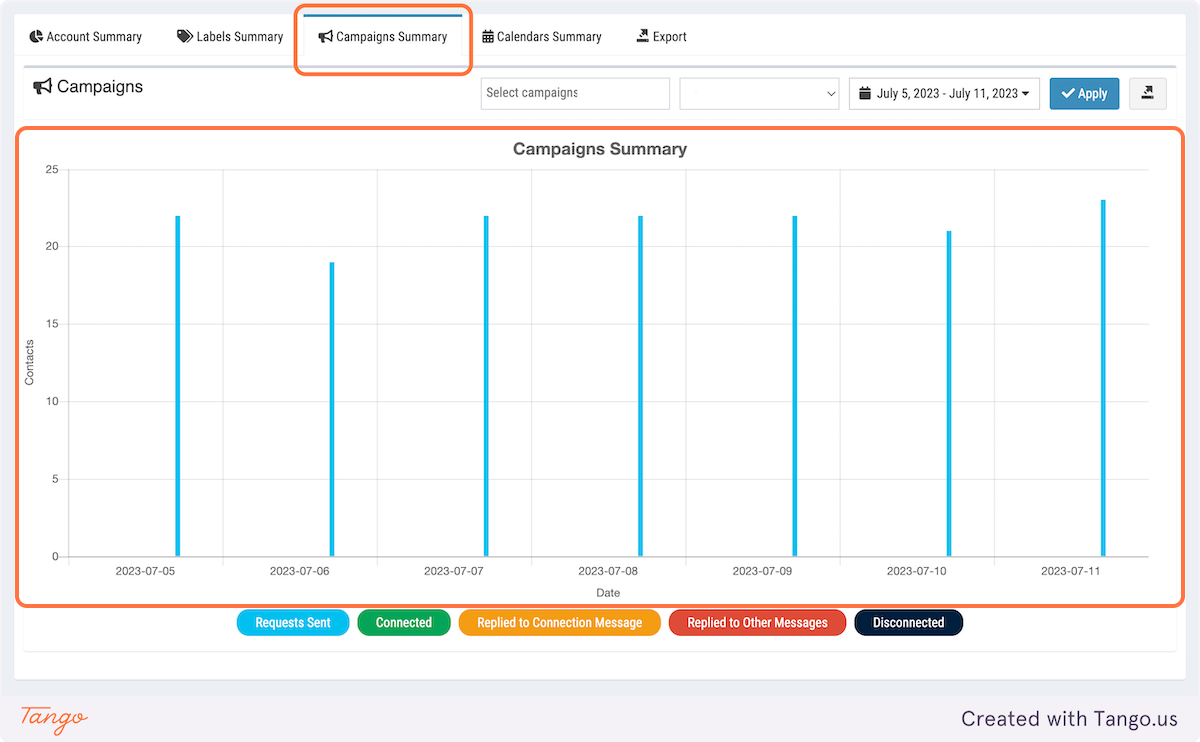Click the megaphone icon beside Campaigns heading
1200x742 pixels.
[x=42, y=87]
